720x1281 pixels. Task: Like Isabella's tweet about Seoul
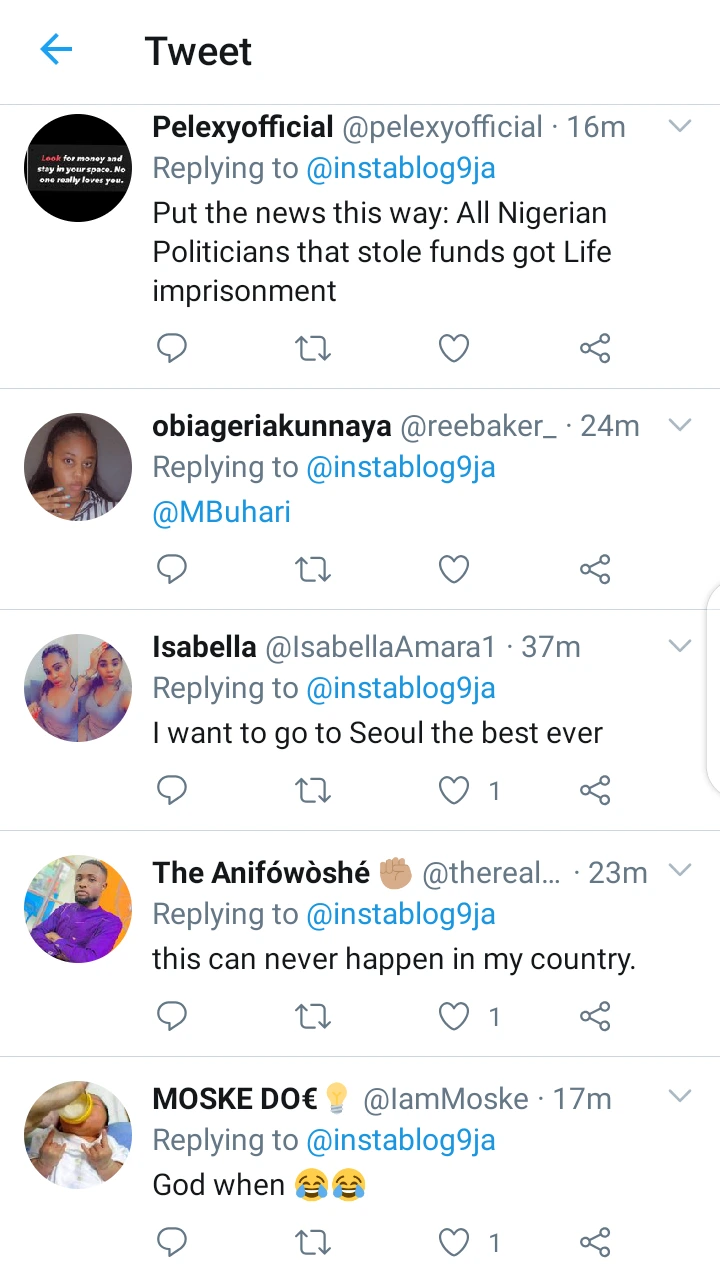point(454,790)
